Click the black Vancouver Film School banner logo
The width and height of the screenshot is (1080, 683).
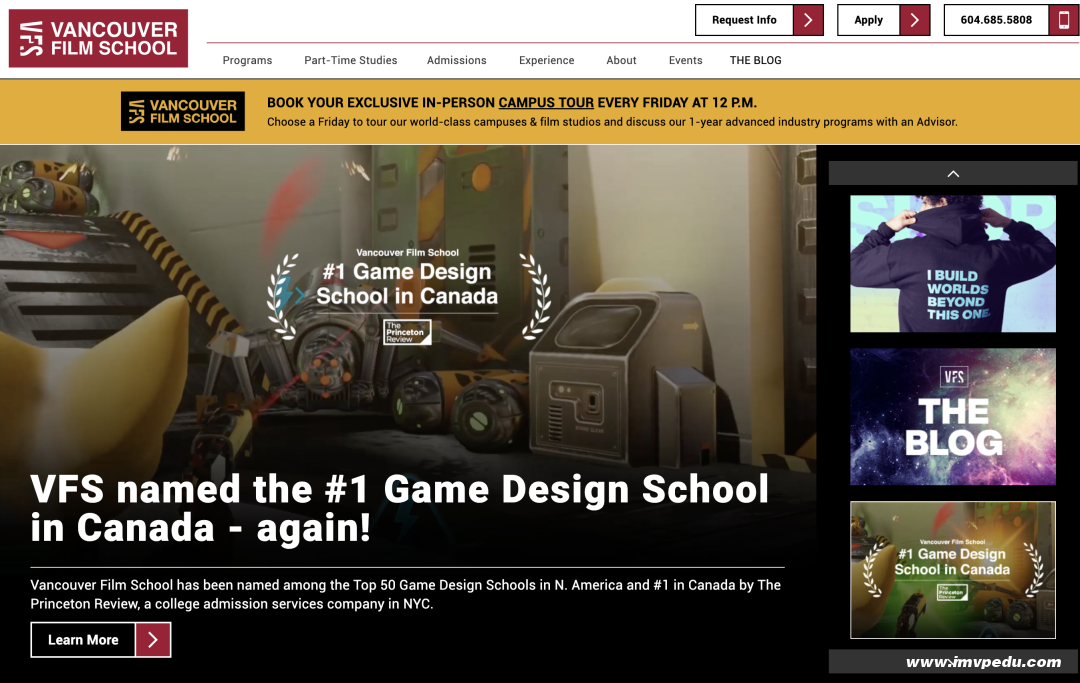click(x=183, y=111)
